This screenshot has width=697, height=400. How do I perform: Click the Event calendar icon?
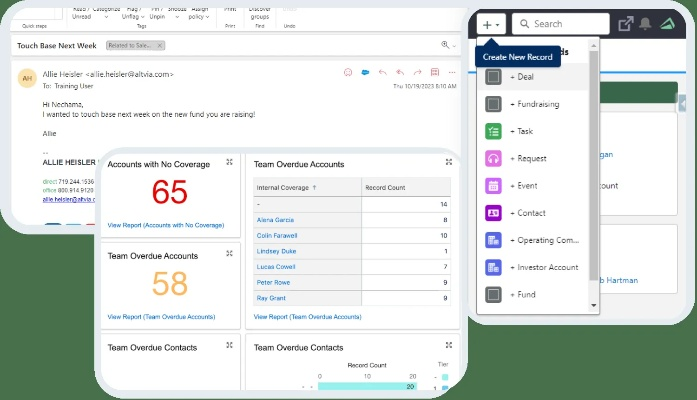(493, 185)
